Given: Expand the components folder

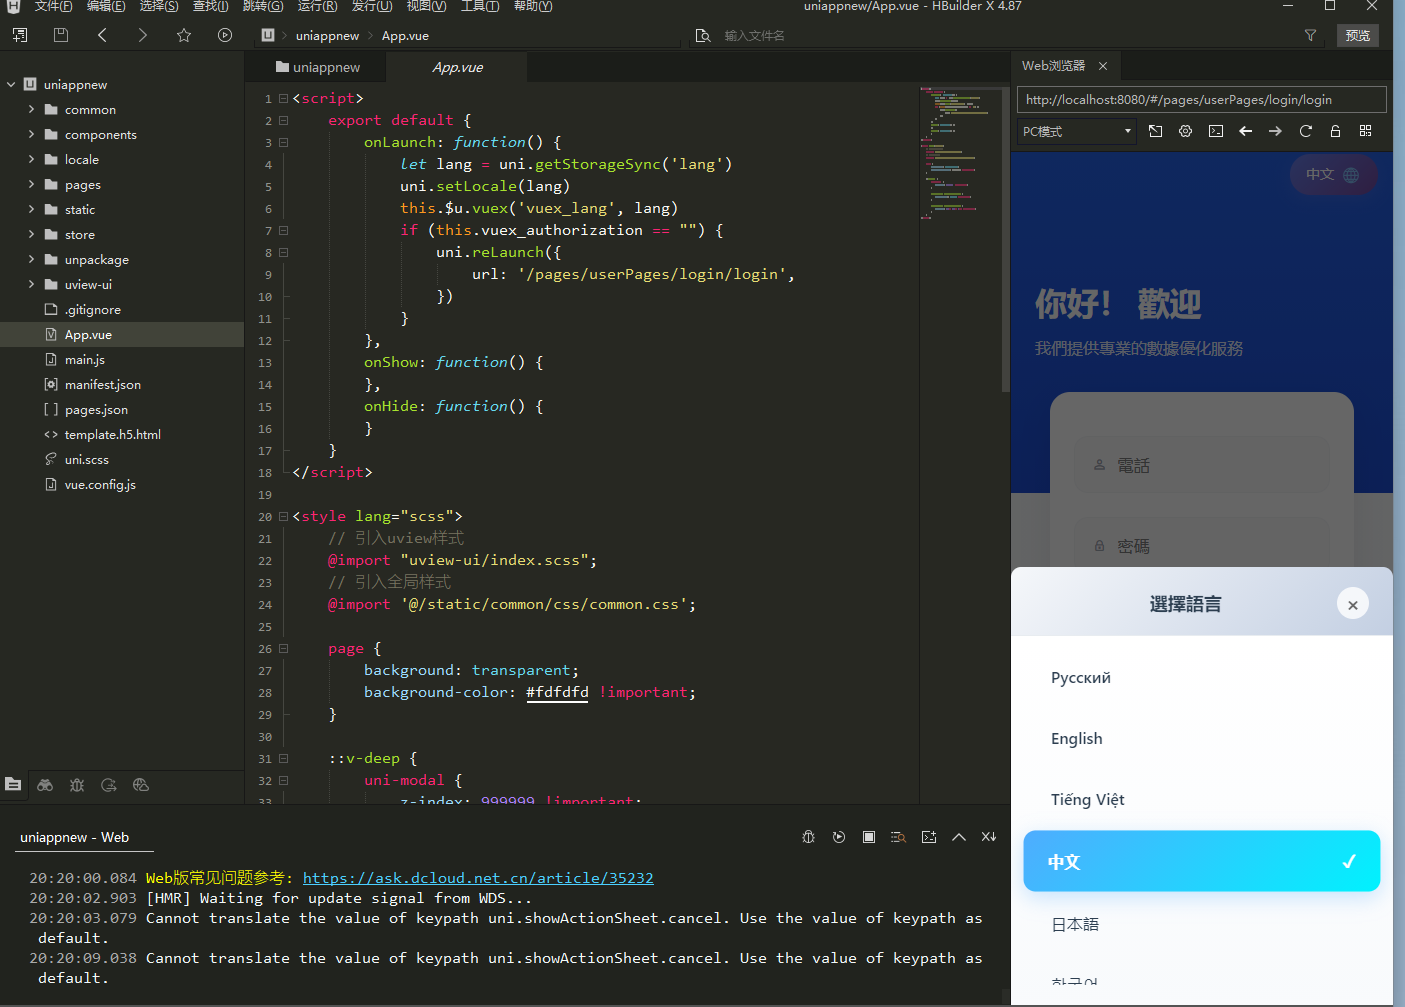Looking at the screenshot, I should click(x=31, y=134).
